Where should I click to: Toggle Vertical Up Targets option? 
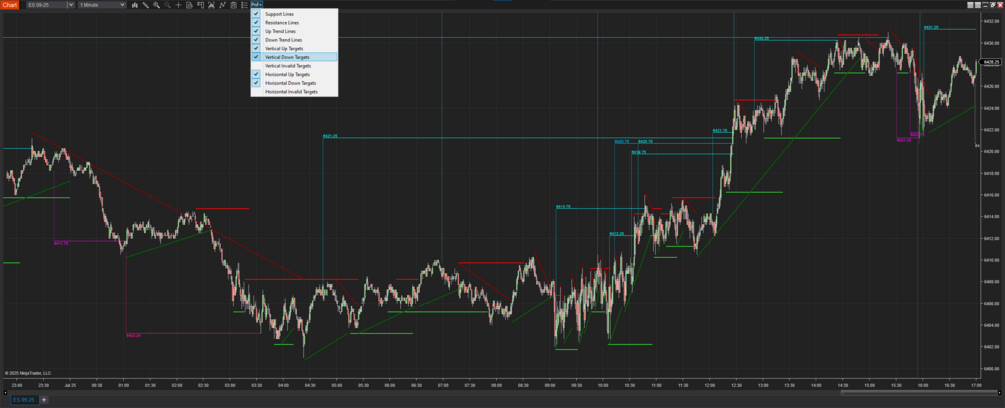[x=294, y=48]
